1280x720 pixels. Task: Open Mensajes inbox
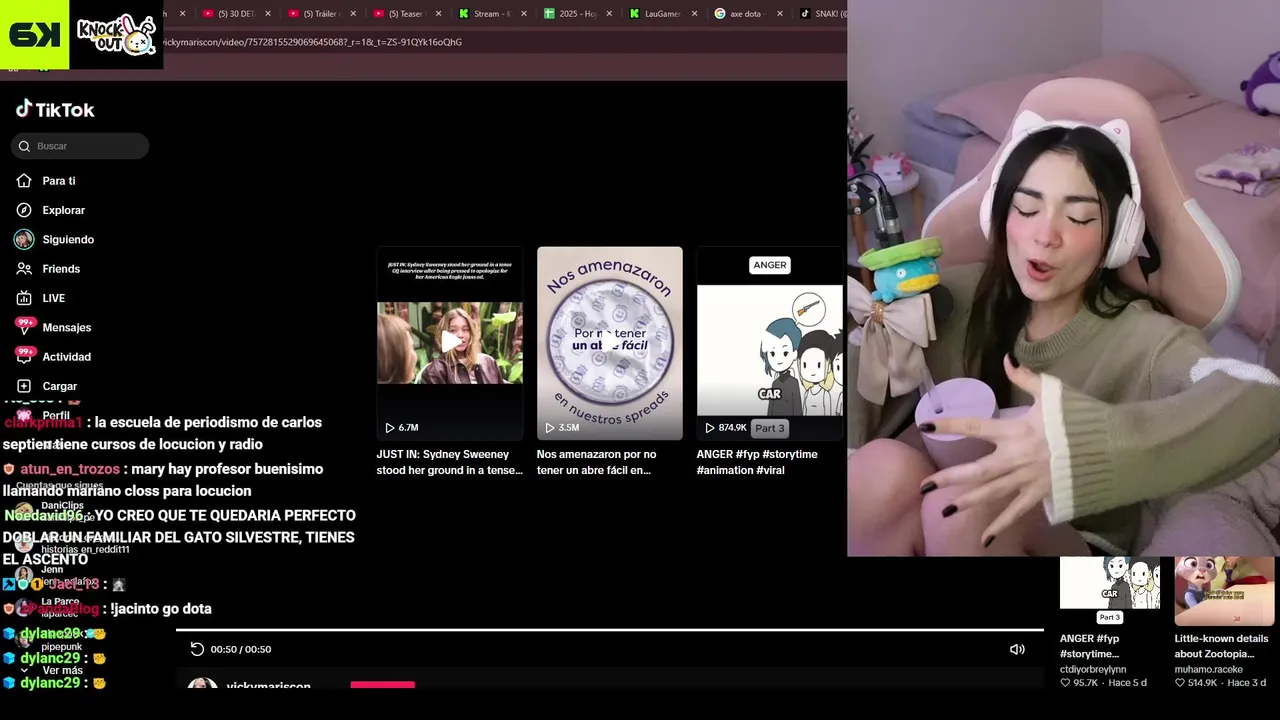66,327
